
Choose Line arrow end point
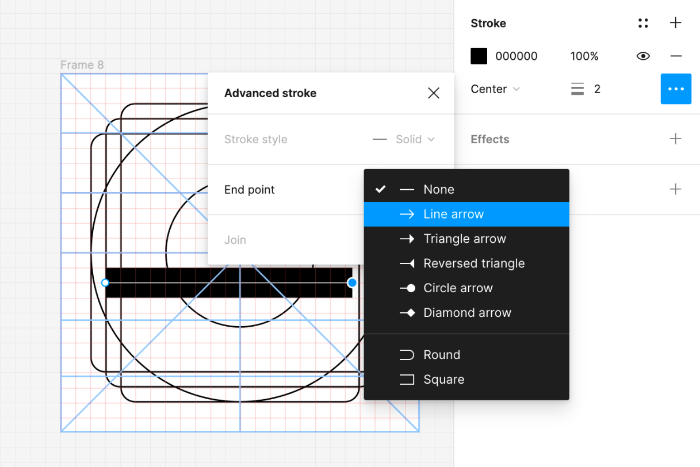(467, 214)
